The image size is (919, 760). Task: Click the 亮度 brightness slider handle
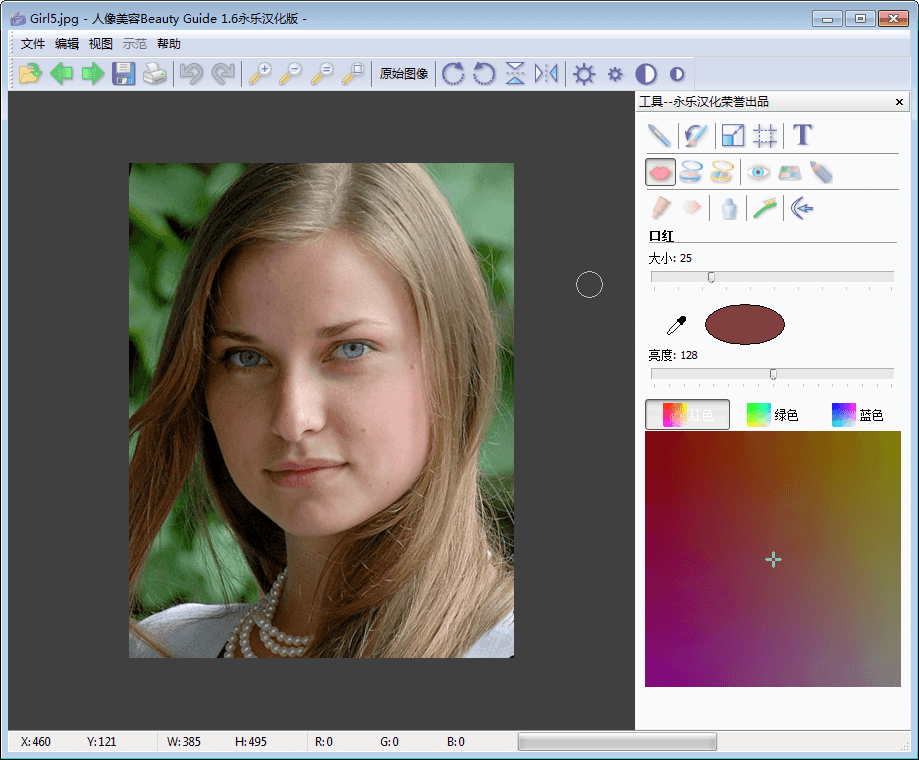773,374
